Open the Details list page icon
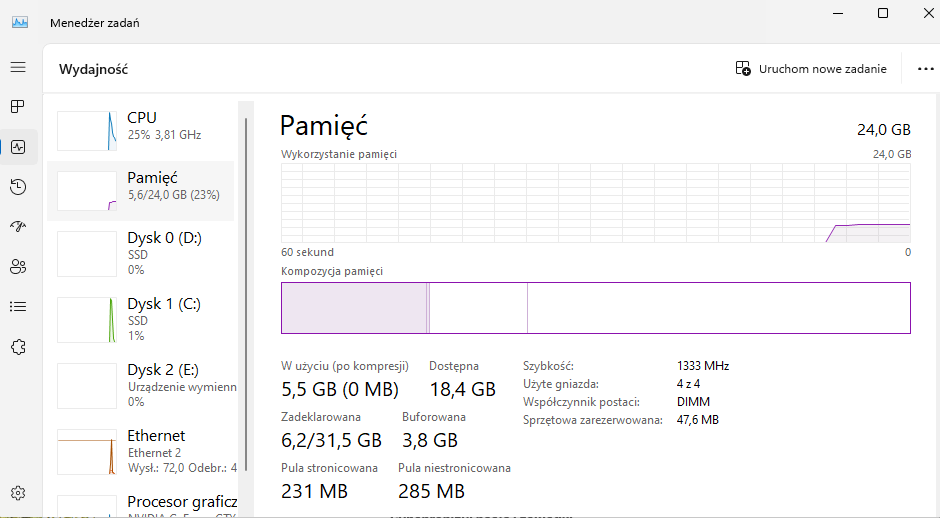 pos(18,307)
